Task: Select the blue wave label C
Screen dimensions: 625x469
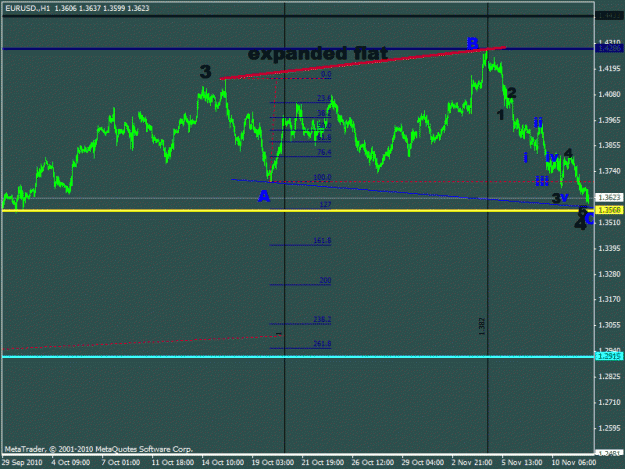Action: pyautogui.click(x=589, y=218)
